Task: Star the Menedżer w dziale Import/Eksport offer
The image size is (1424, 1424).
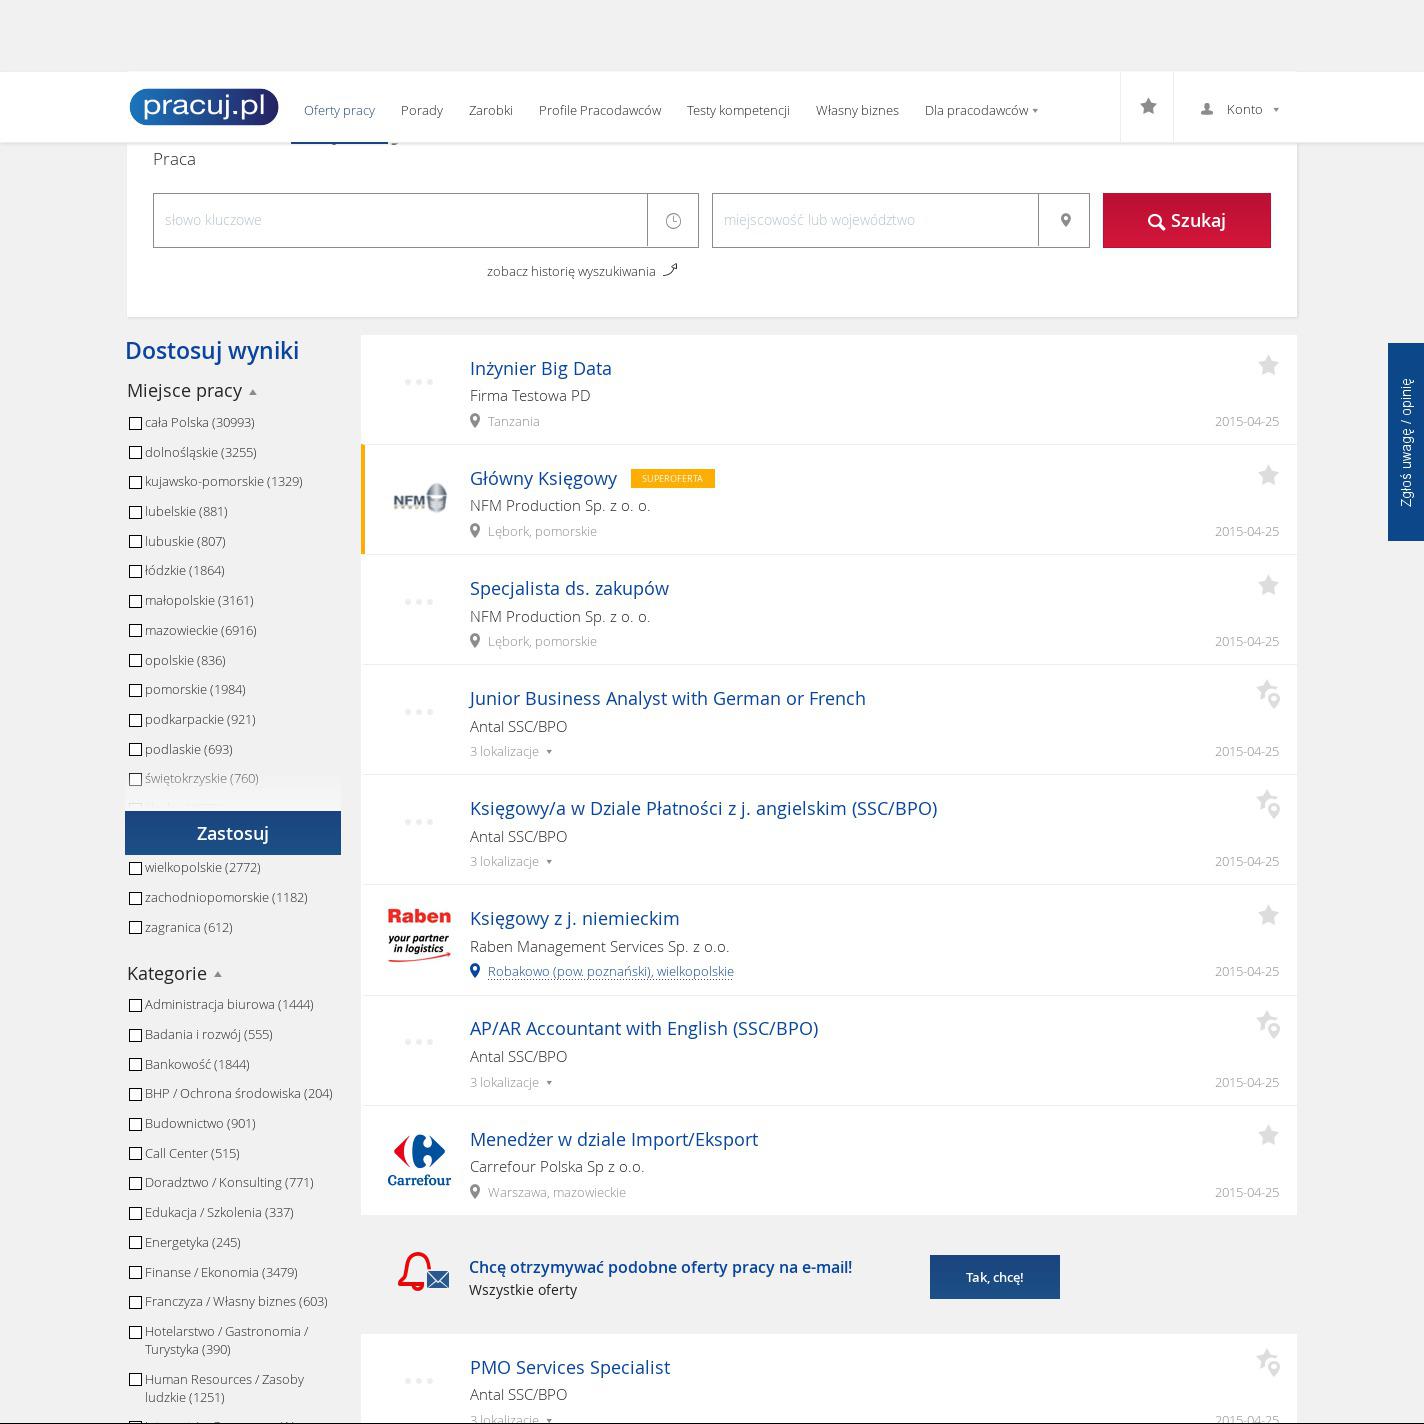Action: click(1268, 1136)
